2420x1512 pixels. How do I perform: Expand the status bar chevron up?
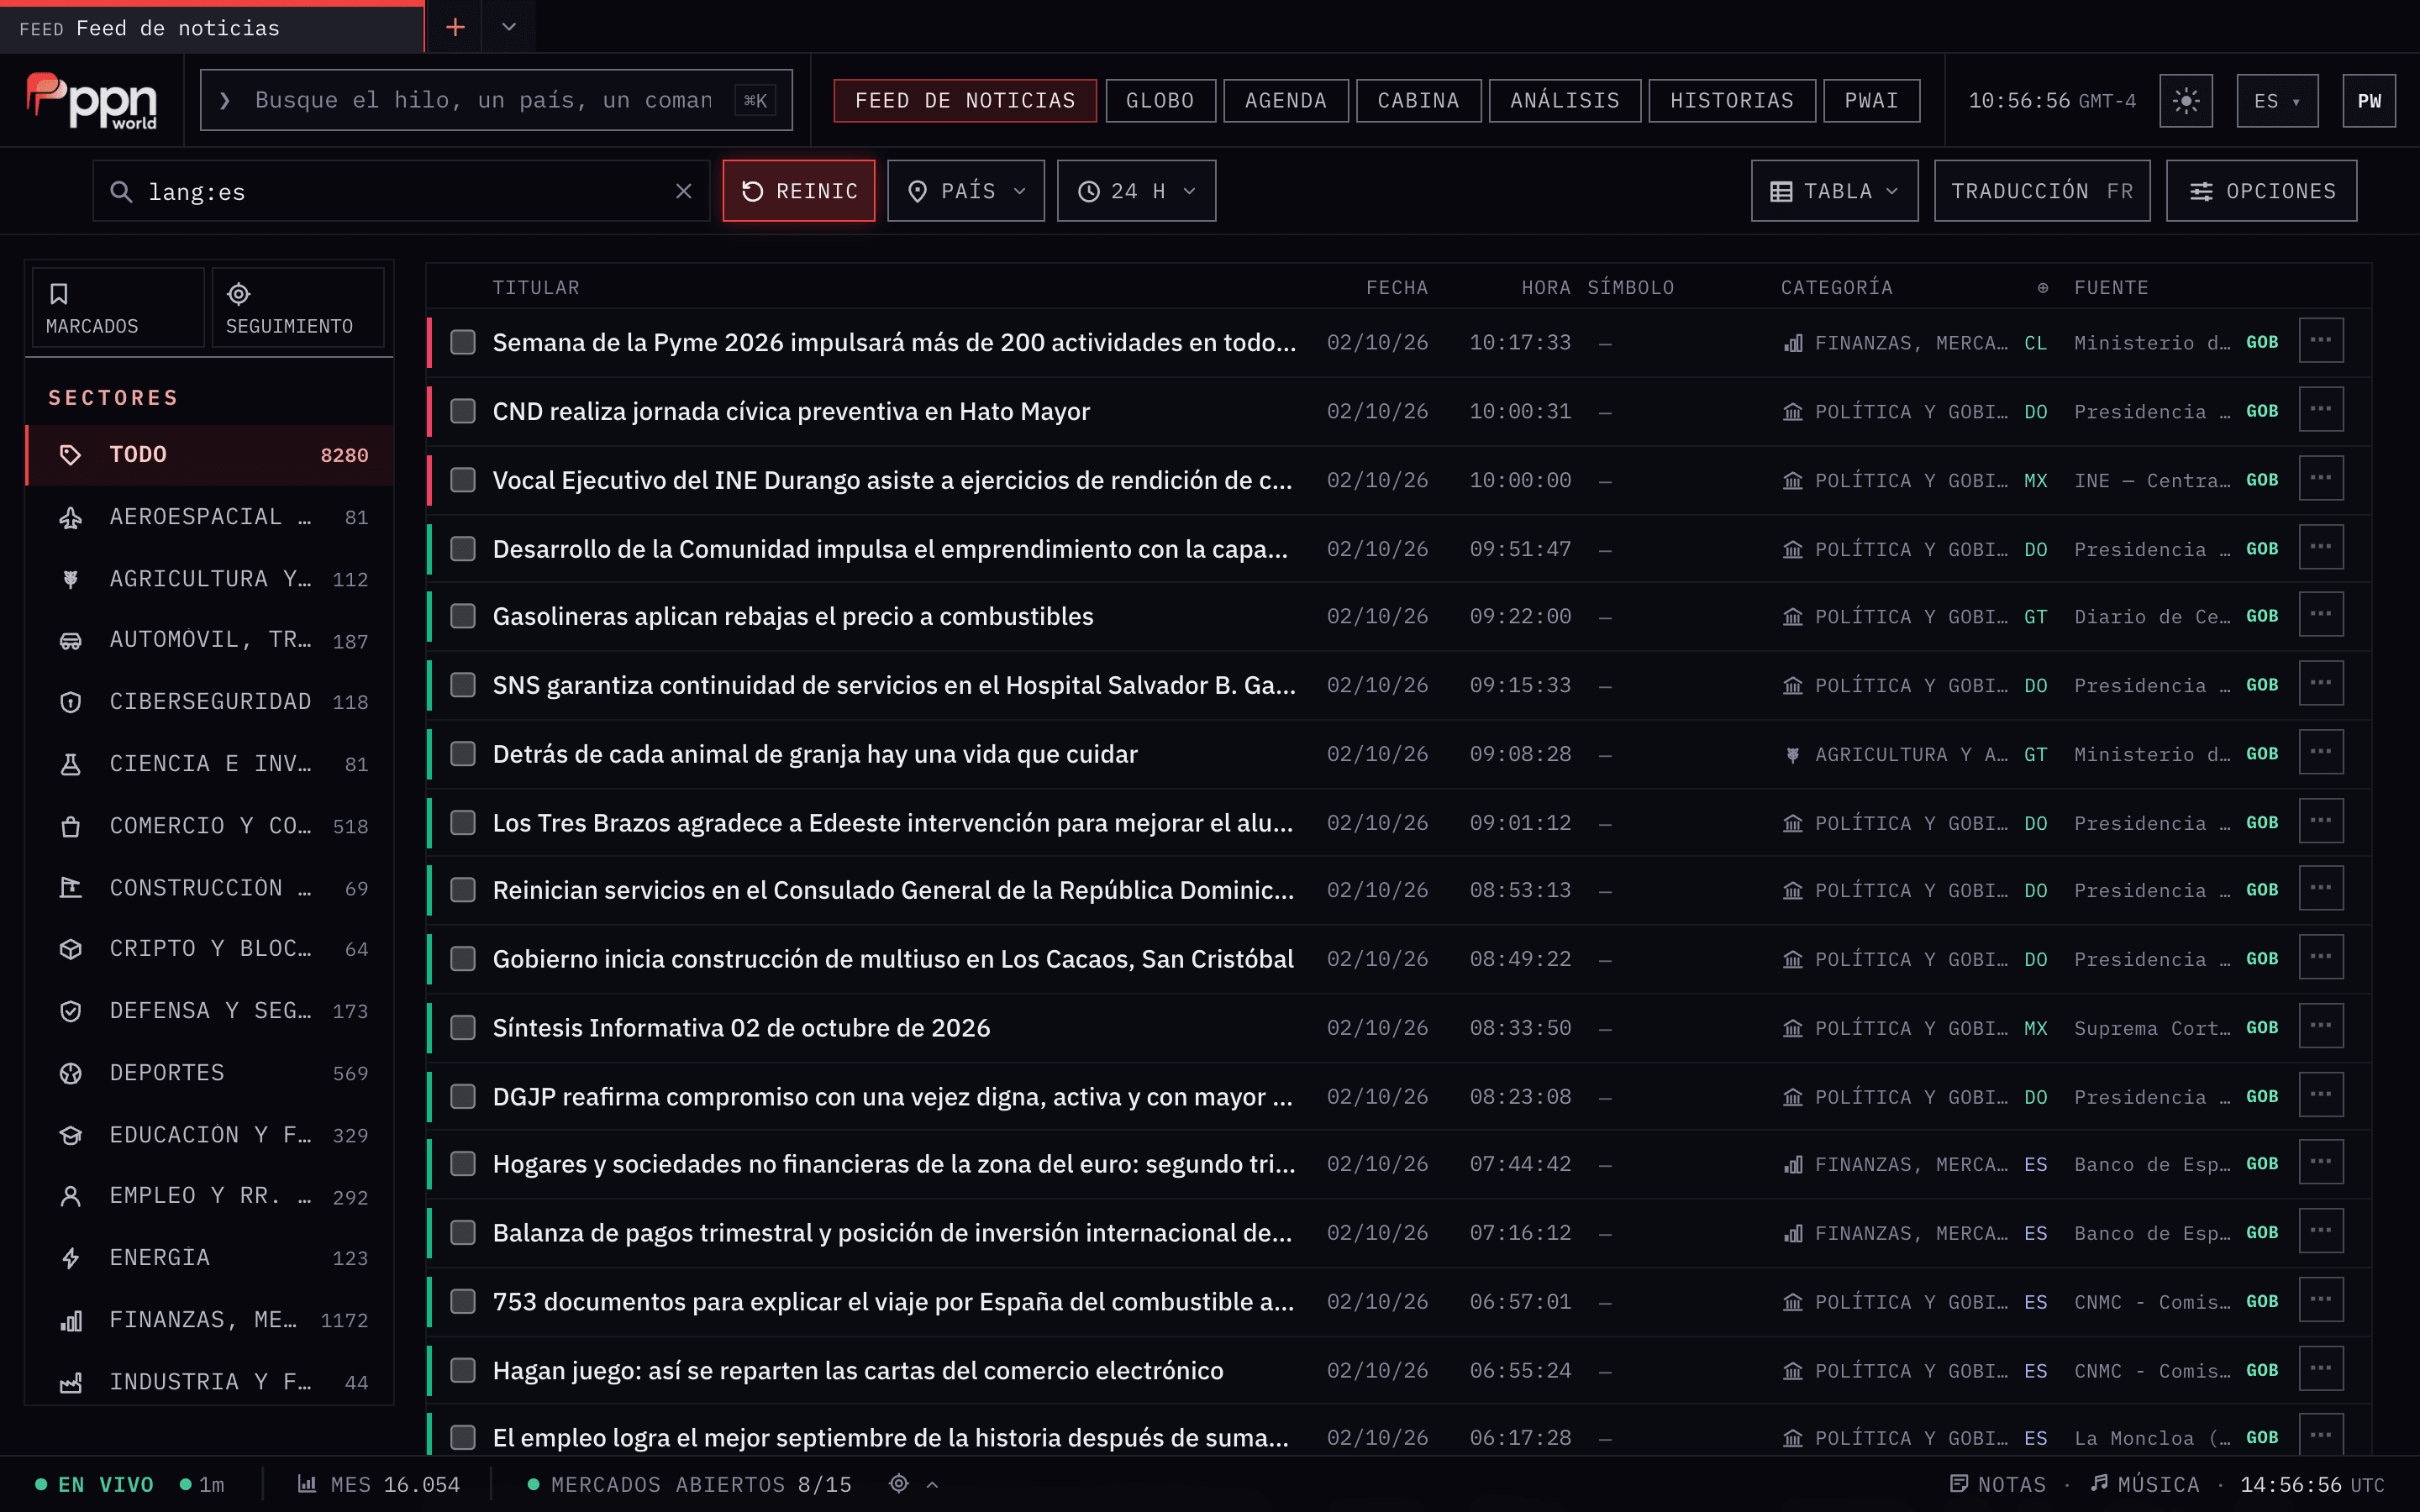click(x=932, y=1485)
